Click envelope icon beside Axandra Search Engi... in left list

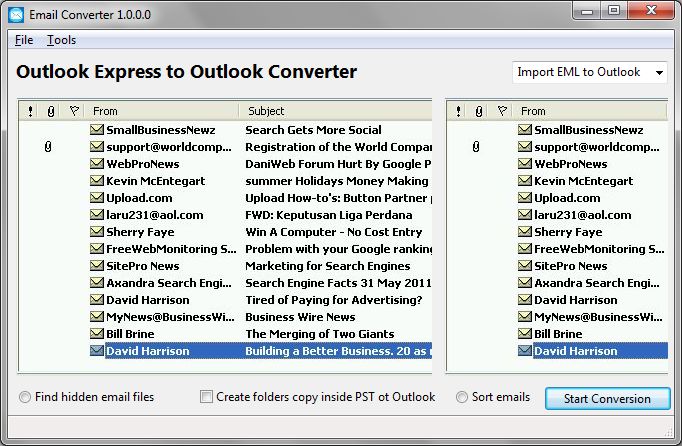pos(97,282)
